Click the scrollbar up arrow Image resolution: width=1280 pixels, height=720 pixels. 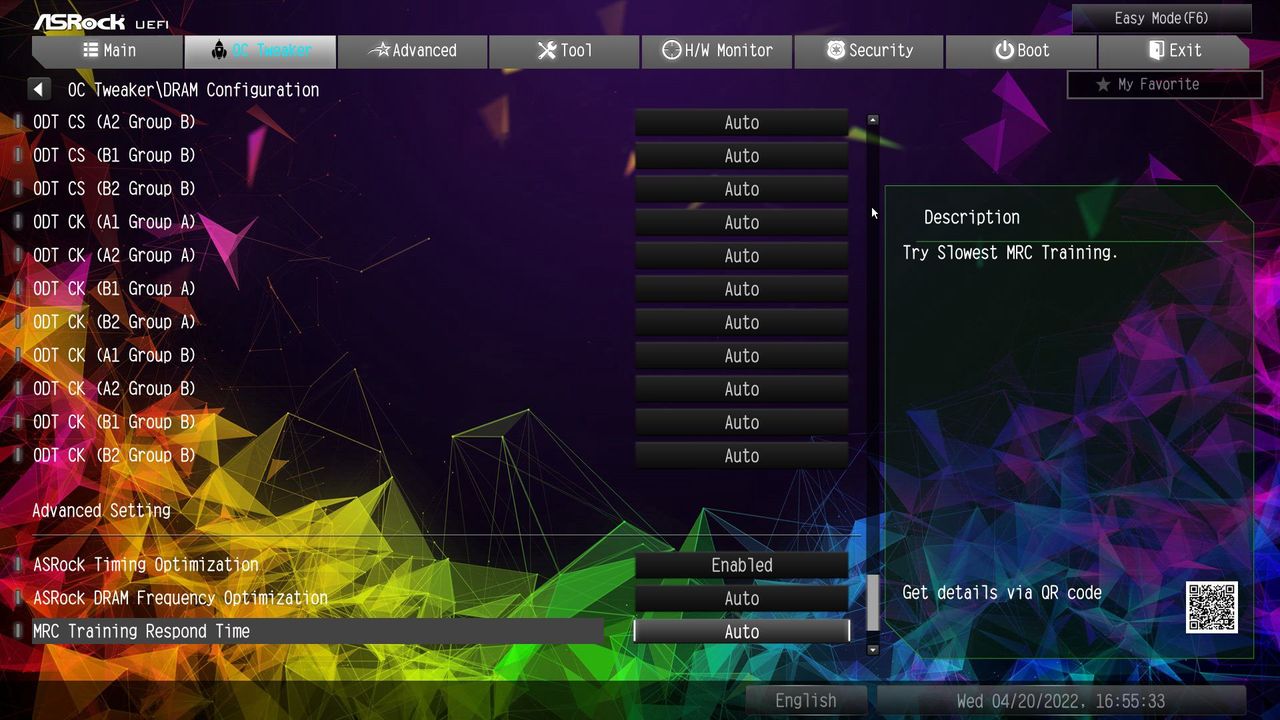[x=873, y=120]
